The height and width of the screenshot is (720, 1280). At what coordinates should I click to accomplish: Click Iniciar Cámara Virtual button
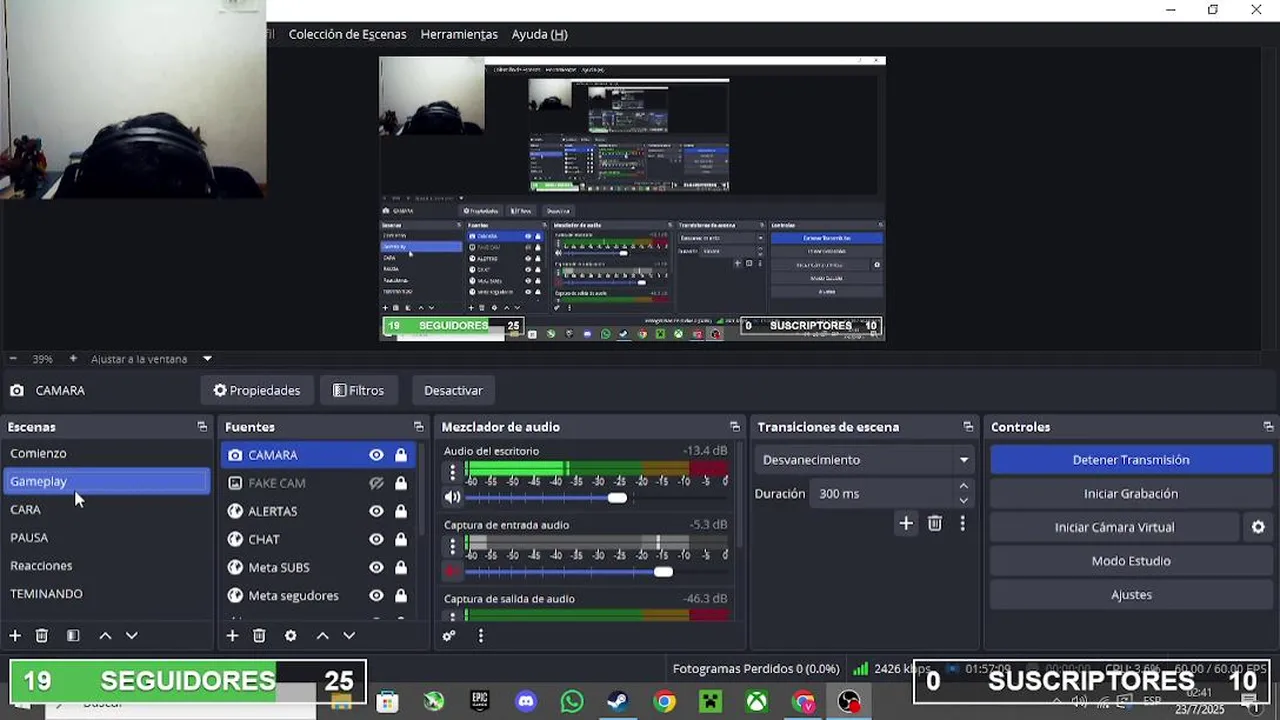pos(1115,527)
